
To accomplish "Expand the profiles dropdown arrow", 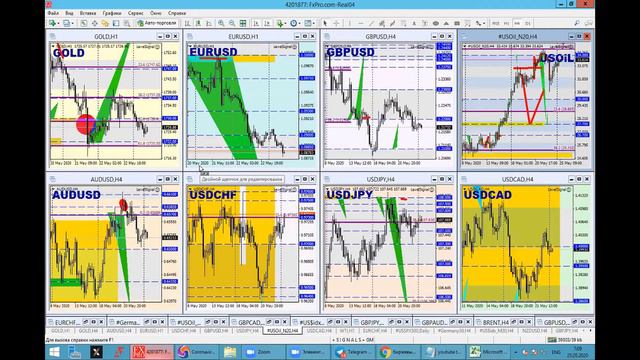I will (73, 23).
